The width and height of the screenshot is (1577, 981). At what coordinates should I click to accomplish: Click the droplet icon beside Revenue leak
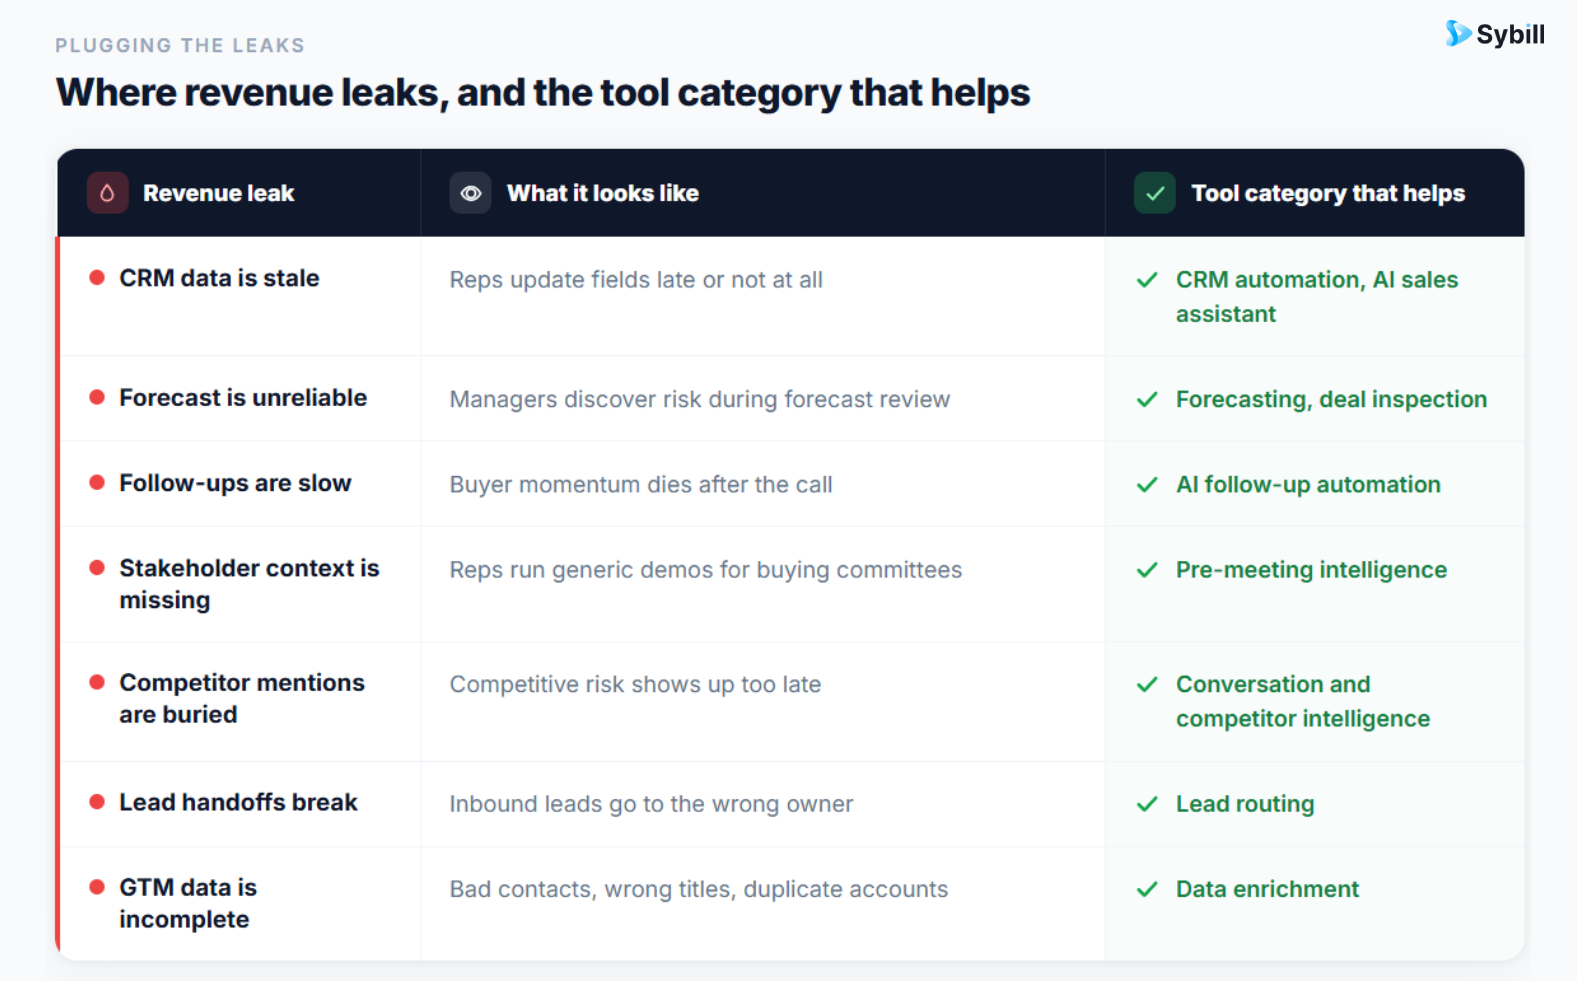[107, 193]
